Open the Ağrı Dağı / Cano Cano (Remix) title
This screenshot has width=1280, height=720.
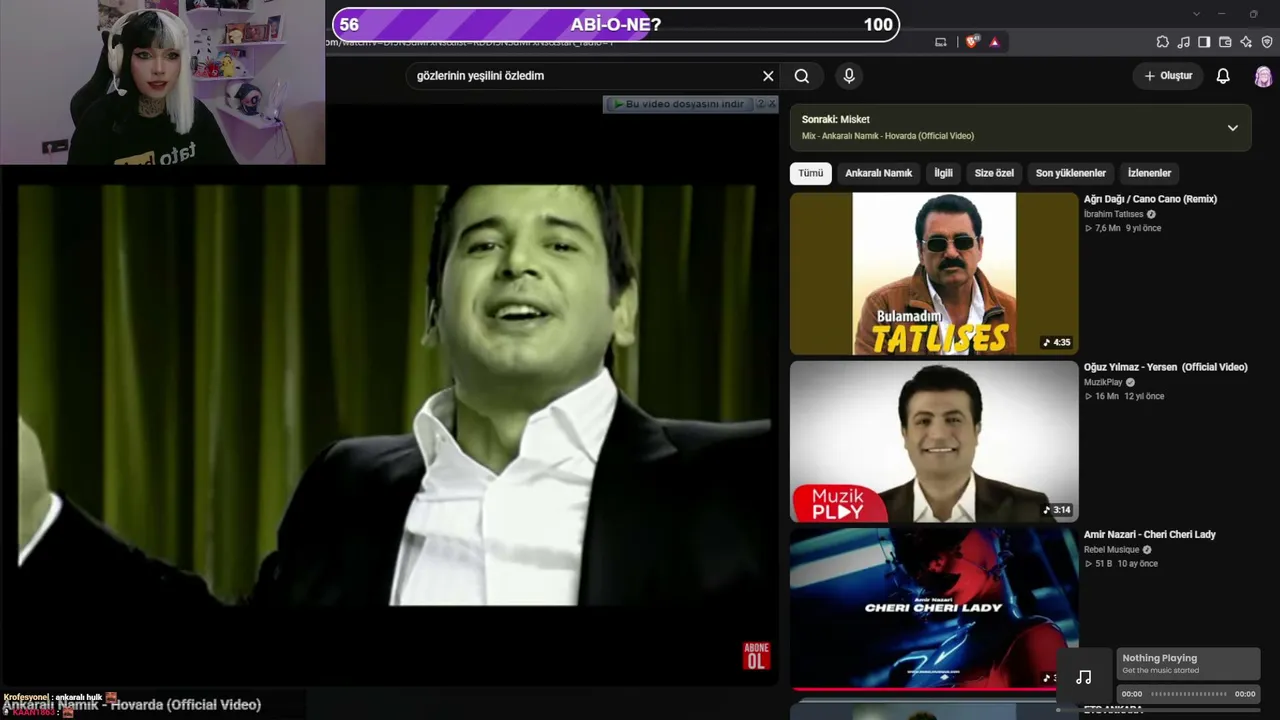(1150, 199)
